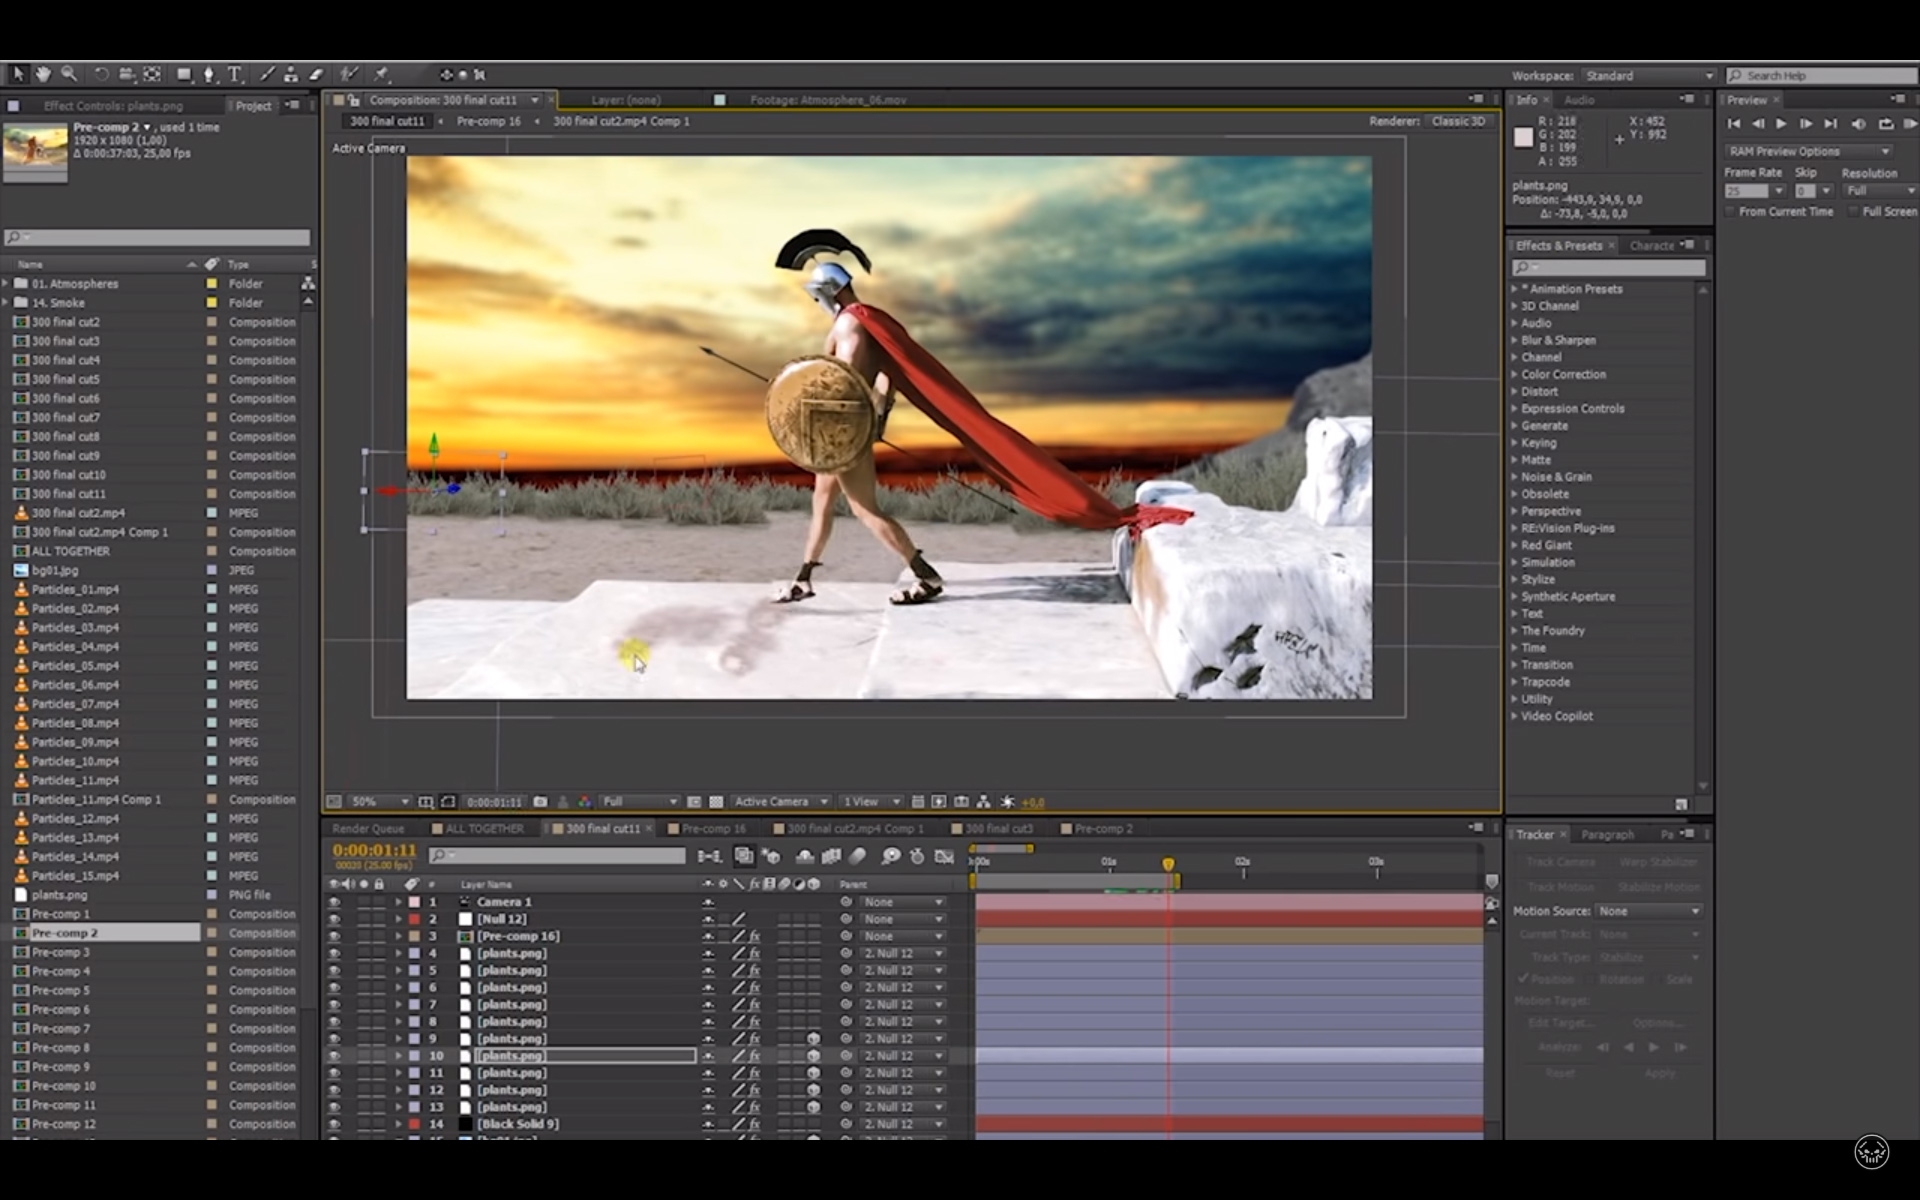Toggle mute audio in Preview panel

(x=1859, y=124)
